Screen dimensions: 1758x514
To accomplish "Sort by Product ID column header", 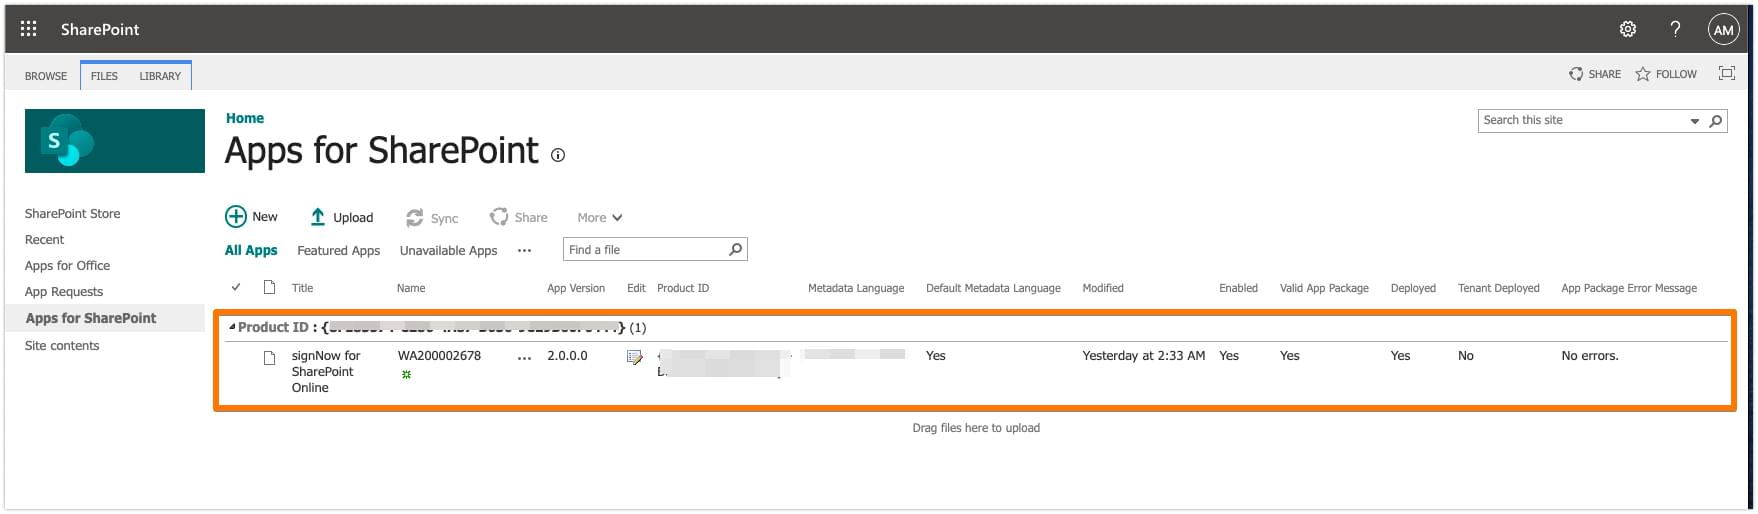I will (x=683, y=288).
